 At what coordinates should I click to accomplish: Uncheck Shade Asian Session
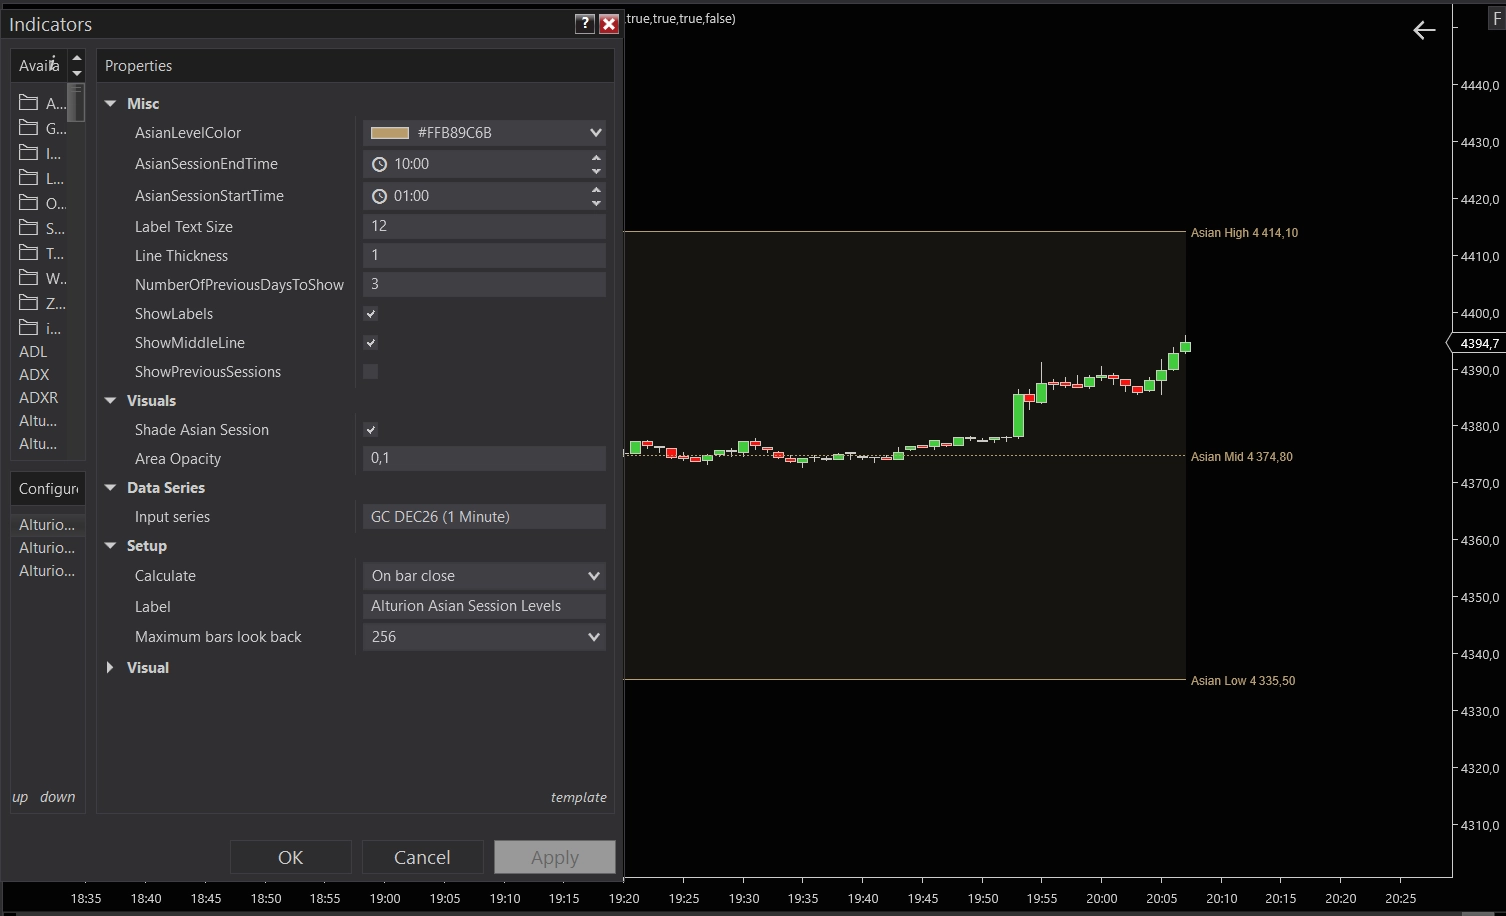click(370, 430)
